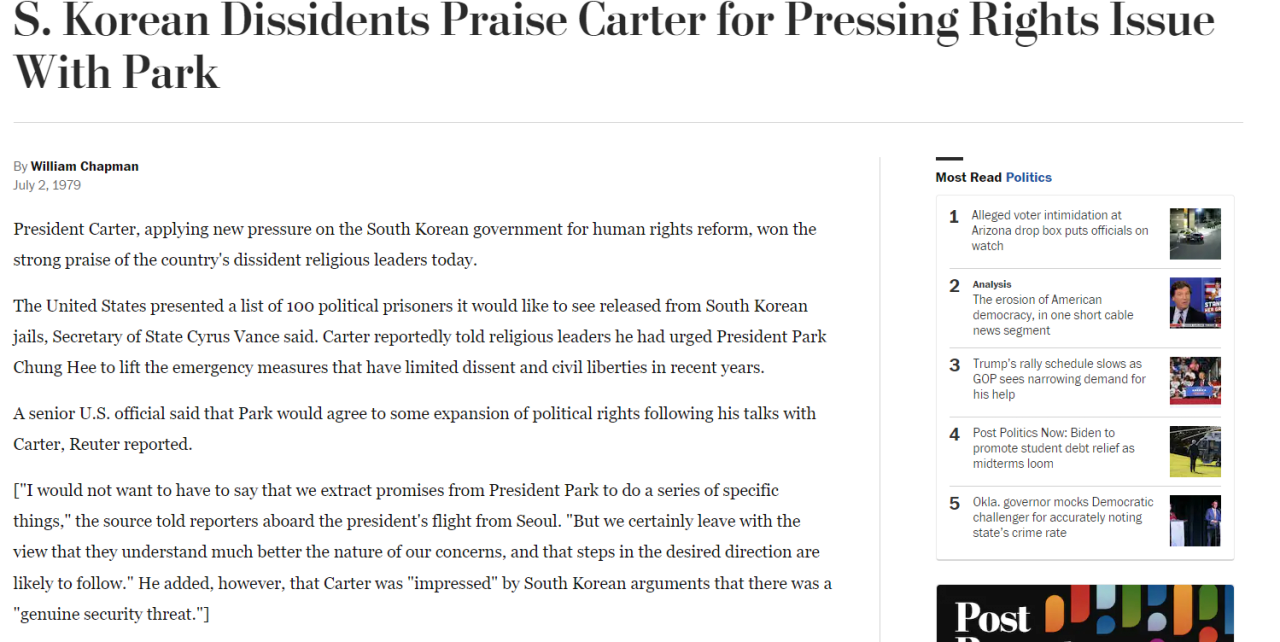Open the Okla. governor mocks challenger story
This screenshot has height=642, width=1280.
1062,517
